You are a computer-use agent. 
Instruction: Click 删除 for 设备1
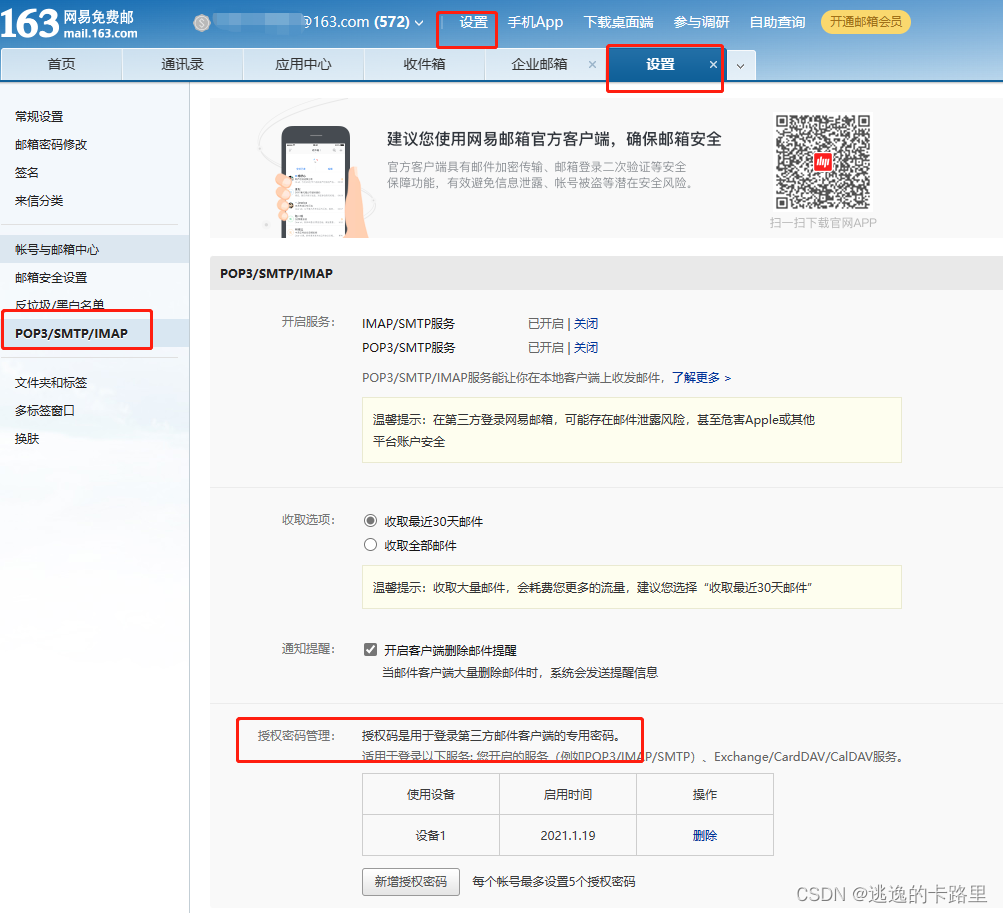tap(705, 836)
